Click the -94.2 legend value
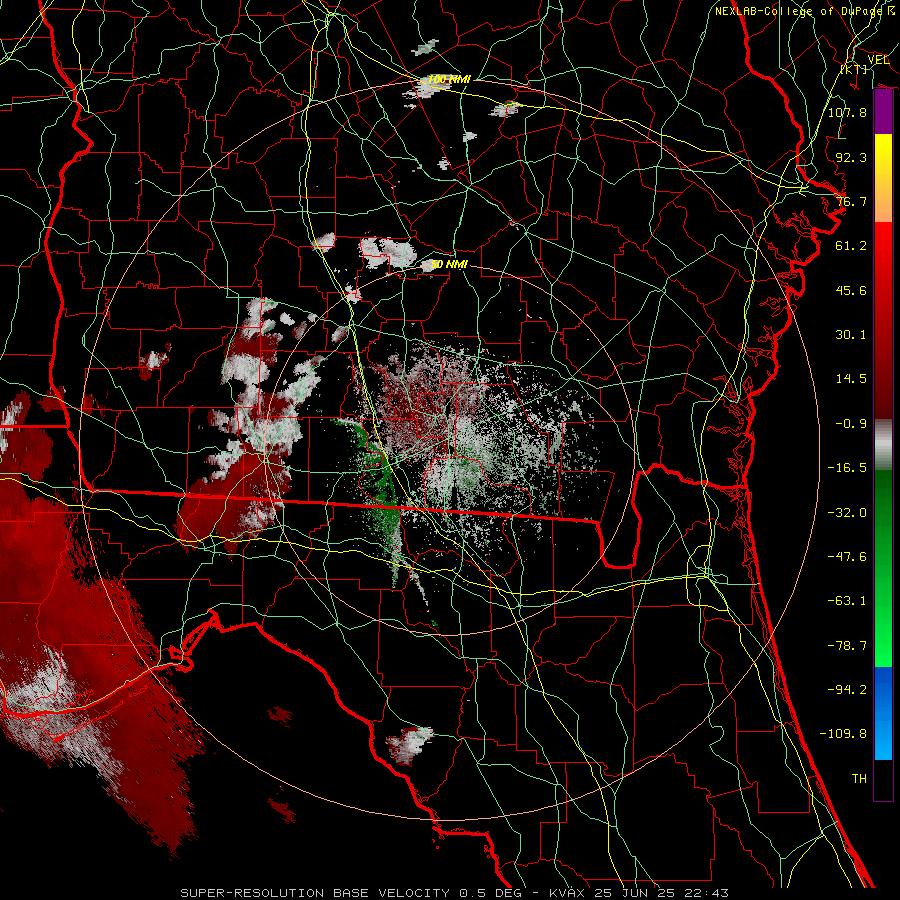900x900 pixels. [847, 689]
